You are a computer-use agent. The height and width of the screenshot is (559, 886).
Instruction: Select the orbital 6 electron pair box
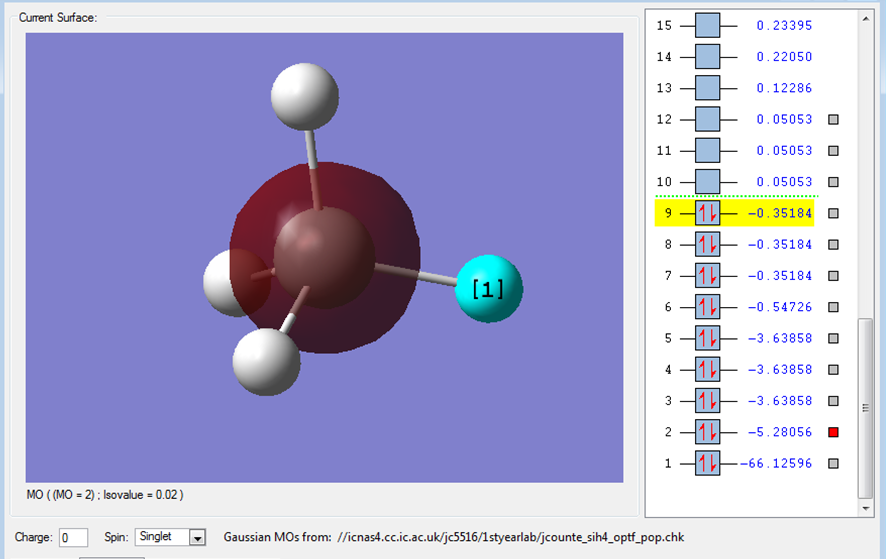[x=707, y=307]
